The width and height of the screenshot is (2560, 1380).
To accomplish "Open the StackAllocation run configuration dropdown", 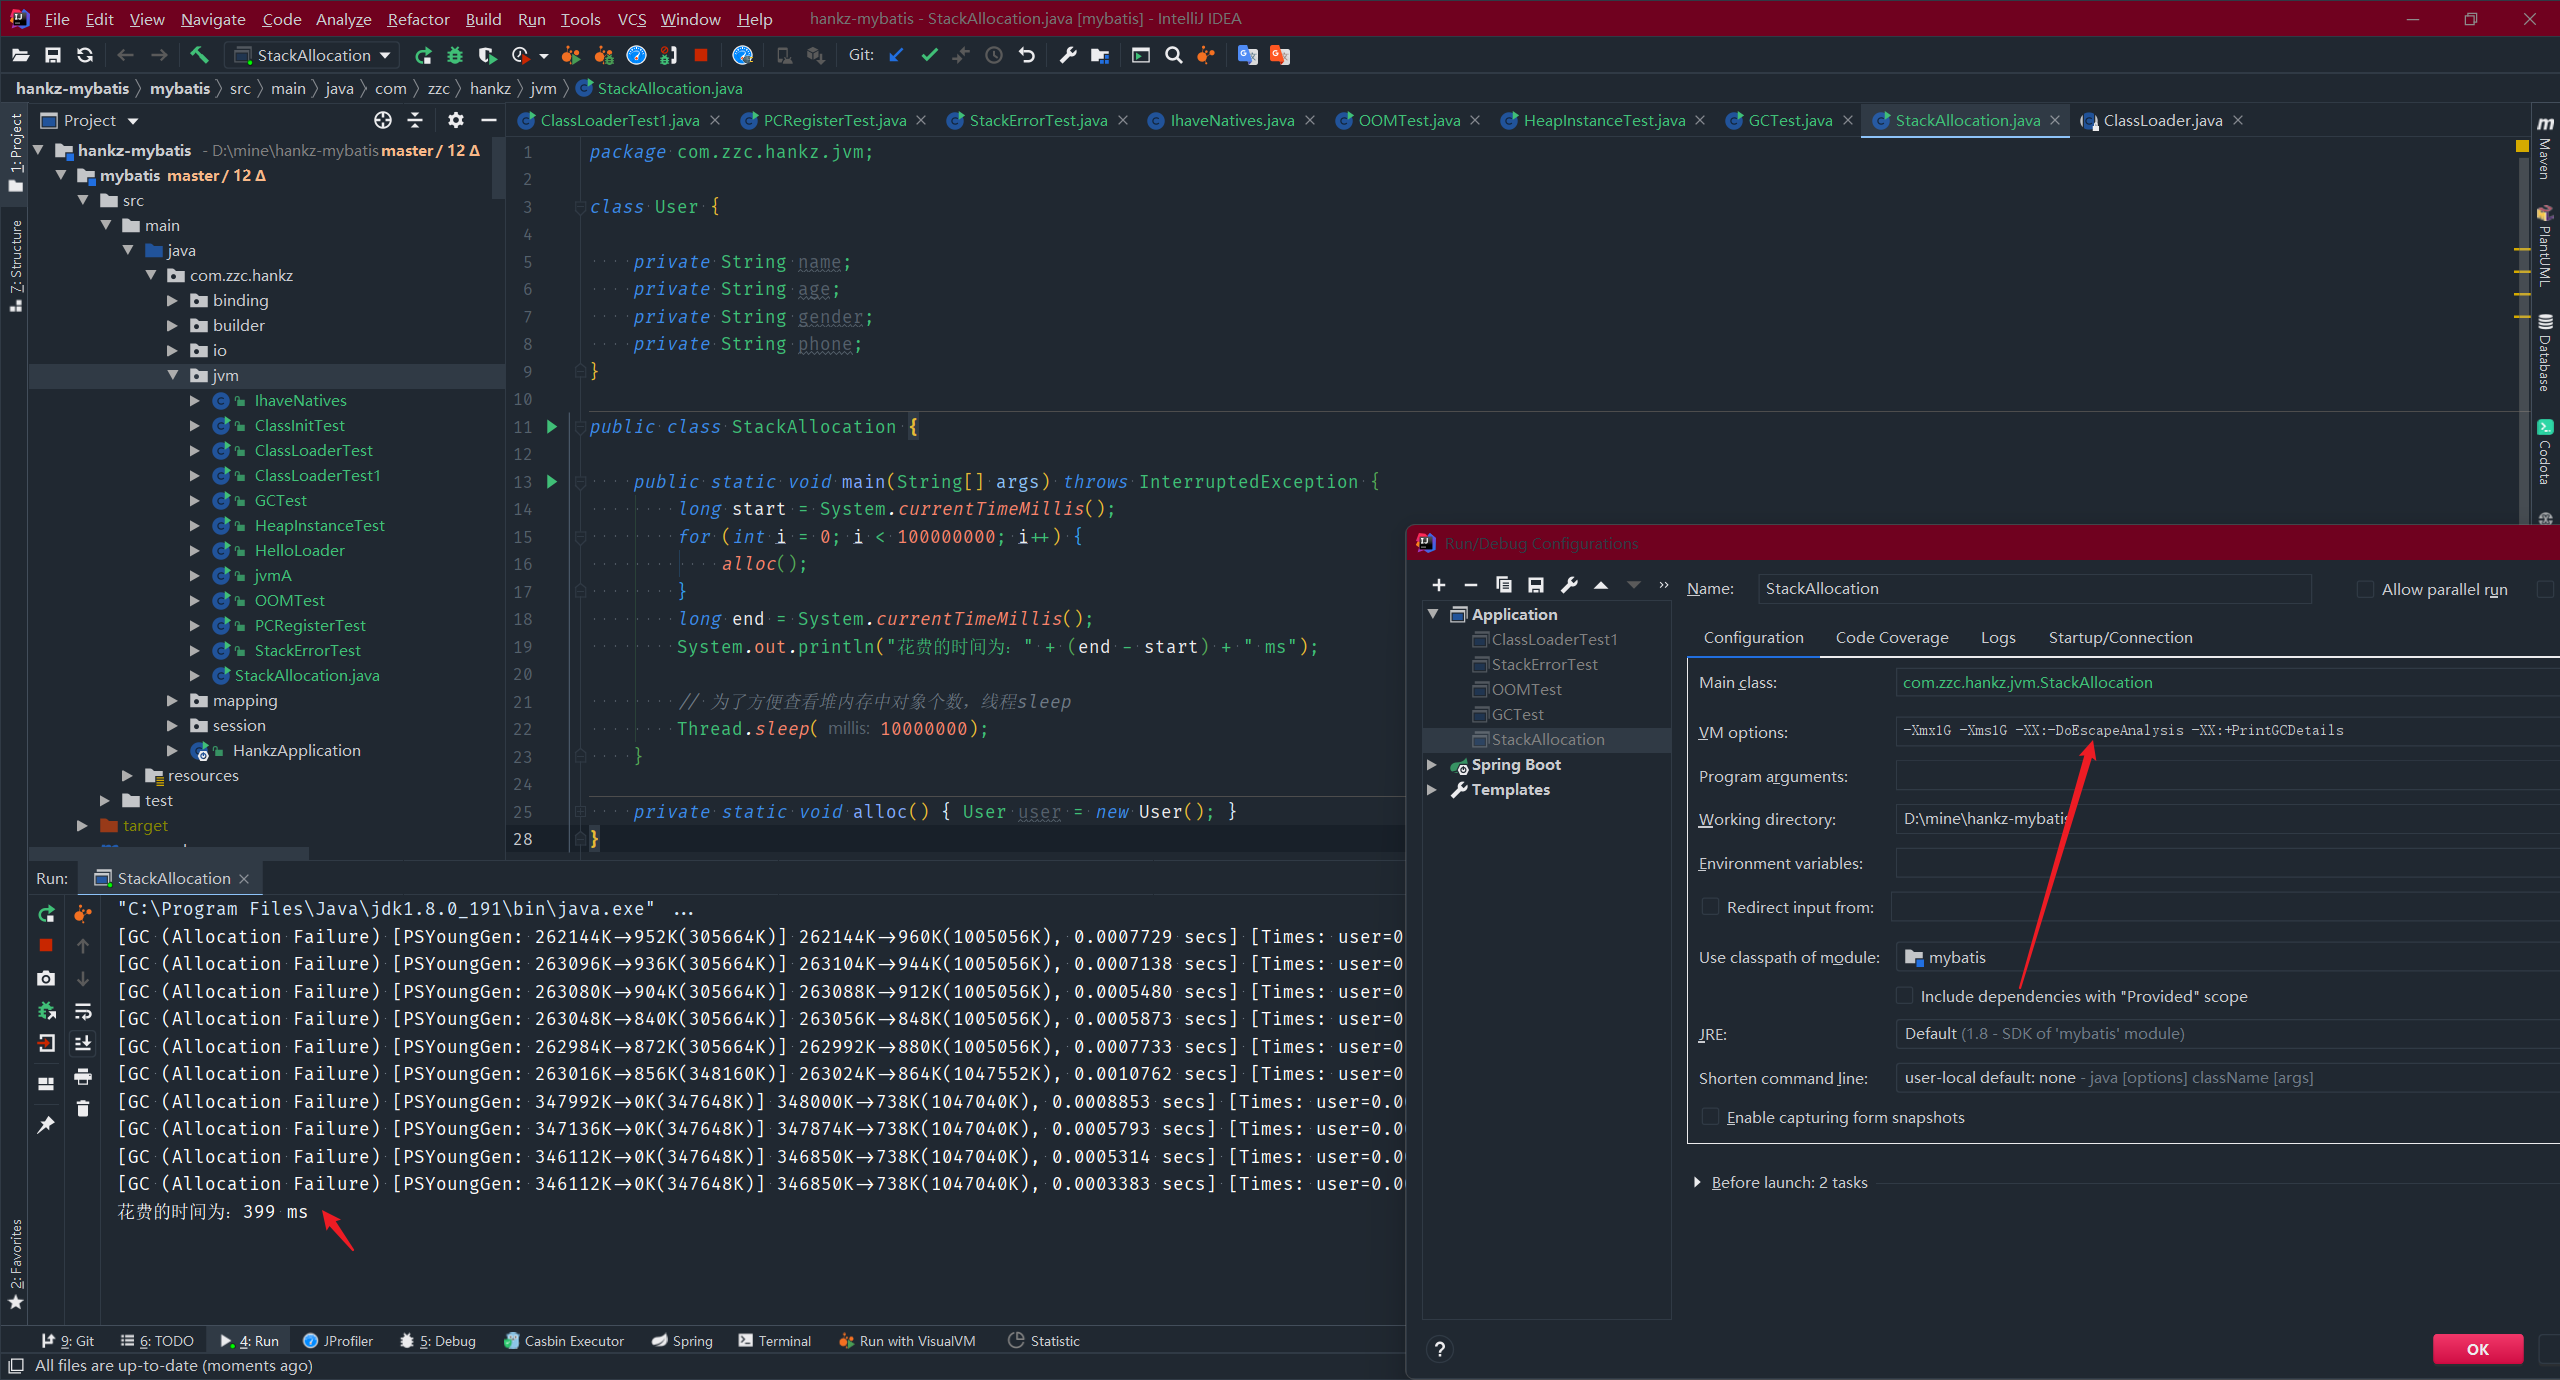I will point(312,55).
